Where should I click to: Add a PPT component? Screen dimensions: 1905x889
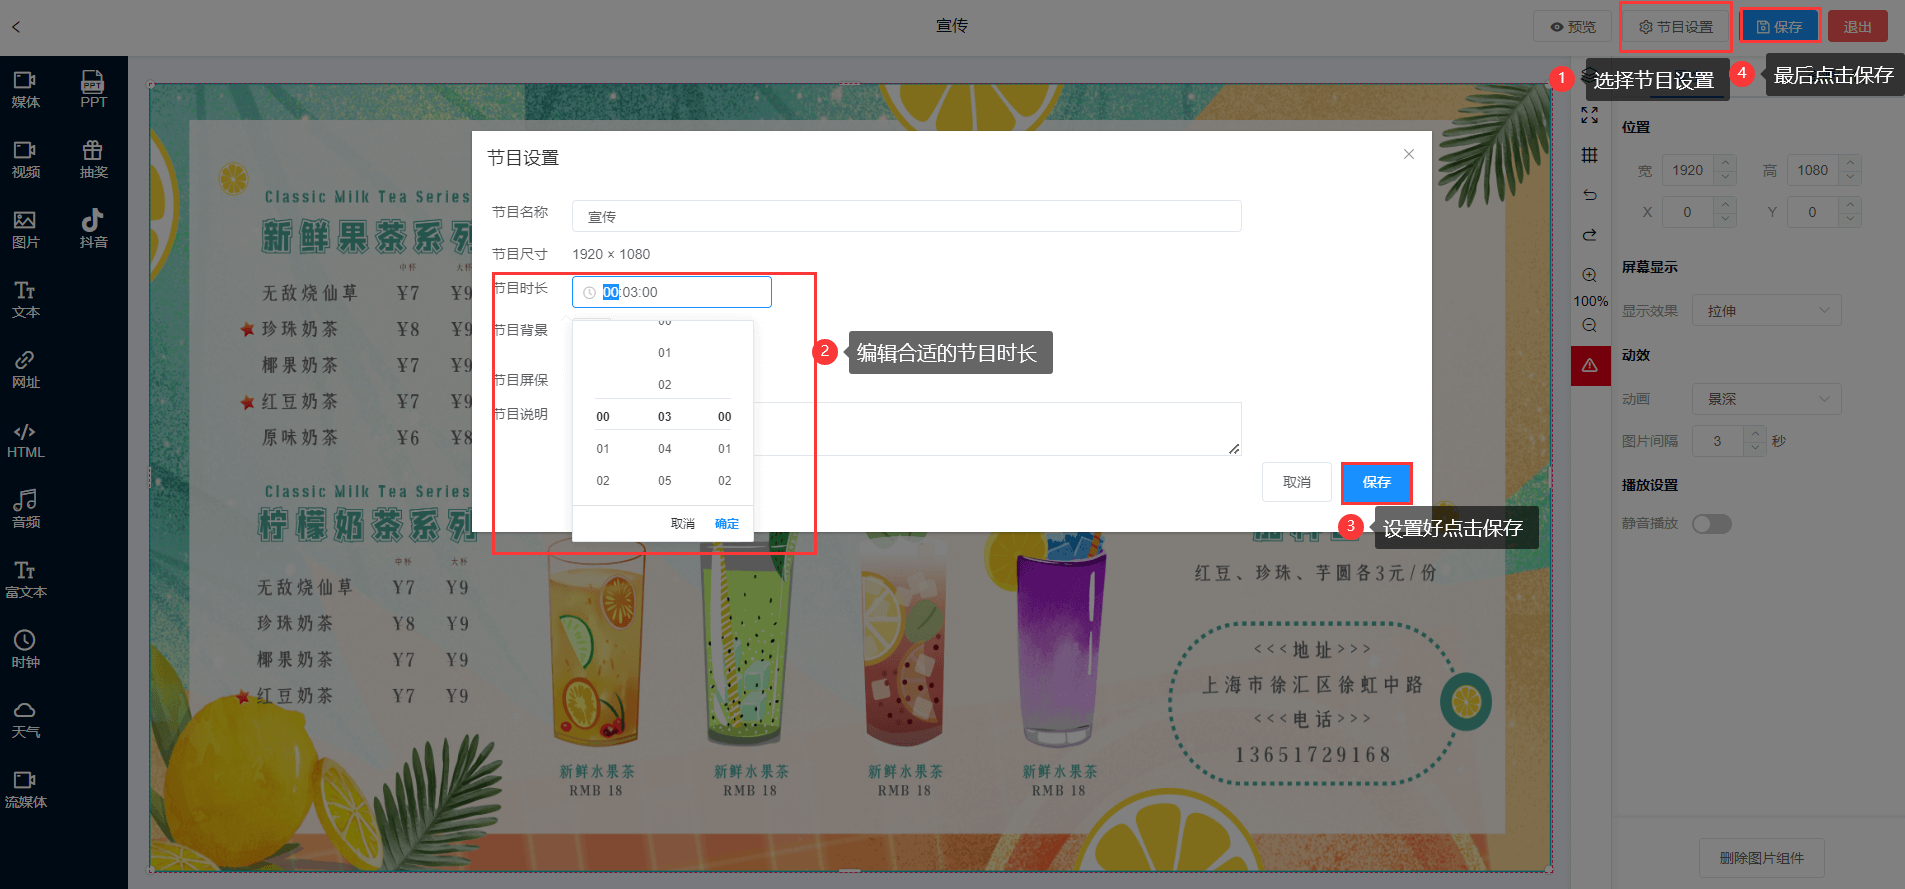(x=93, y=90)
